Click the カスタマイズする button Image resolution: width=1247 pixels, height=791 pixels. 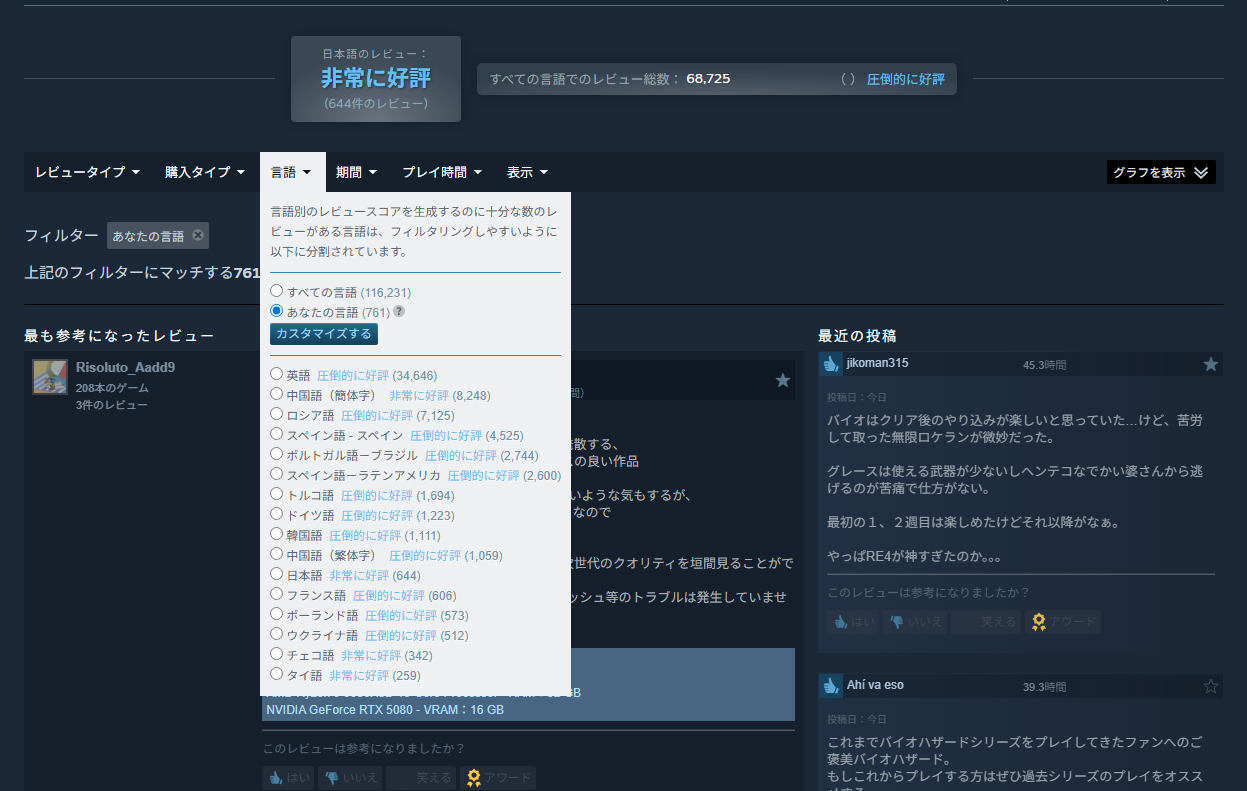pos(324,334)
